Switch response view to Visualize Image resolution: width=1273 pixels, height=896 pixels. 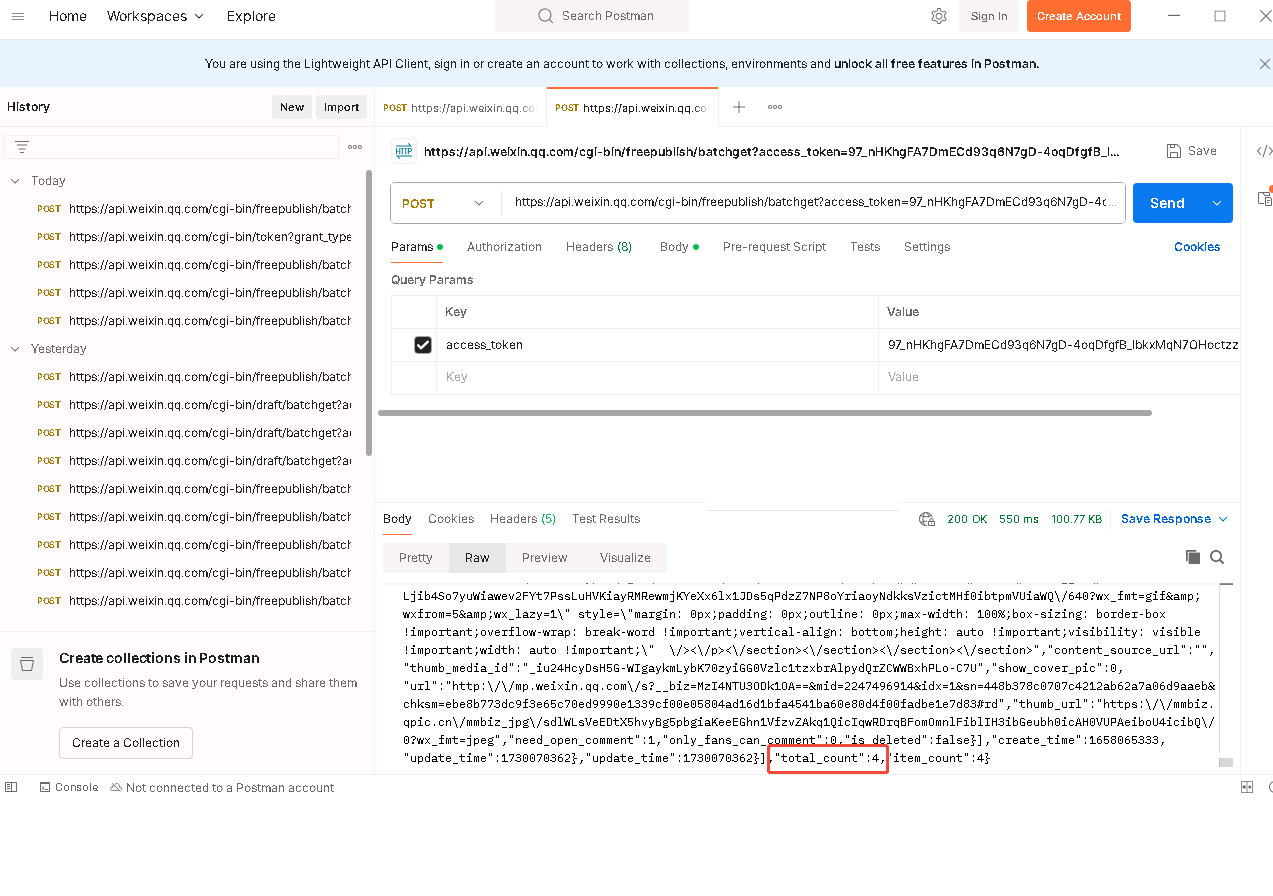[x=625, y=558]
